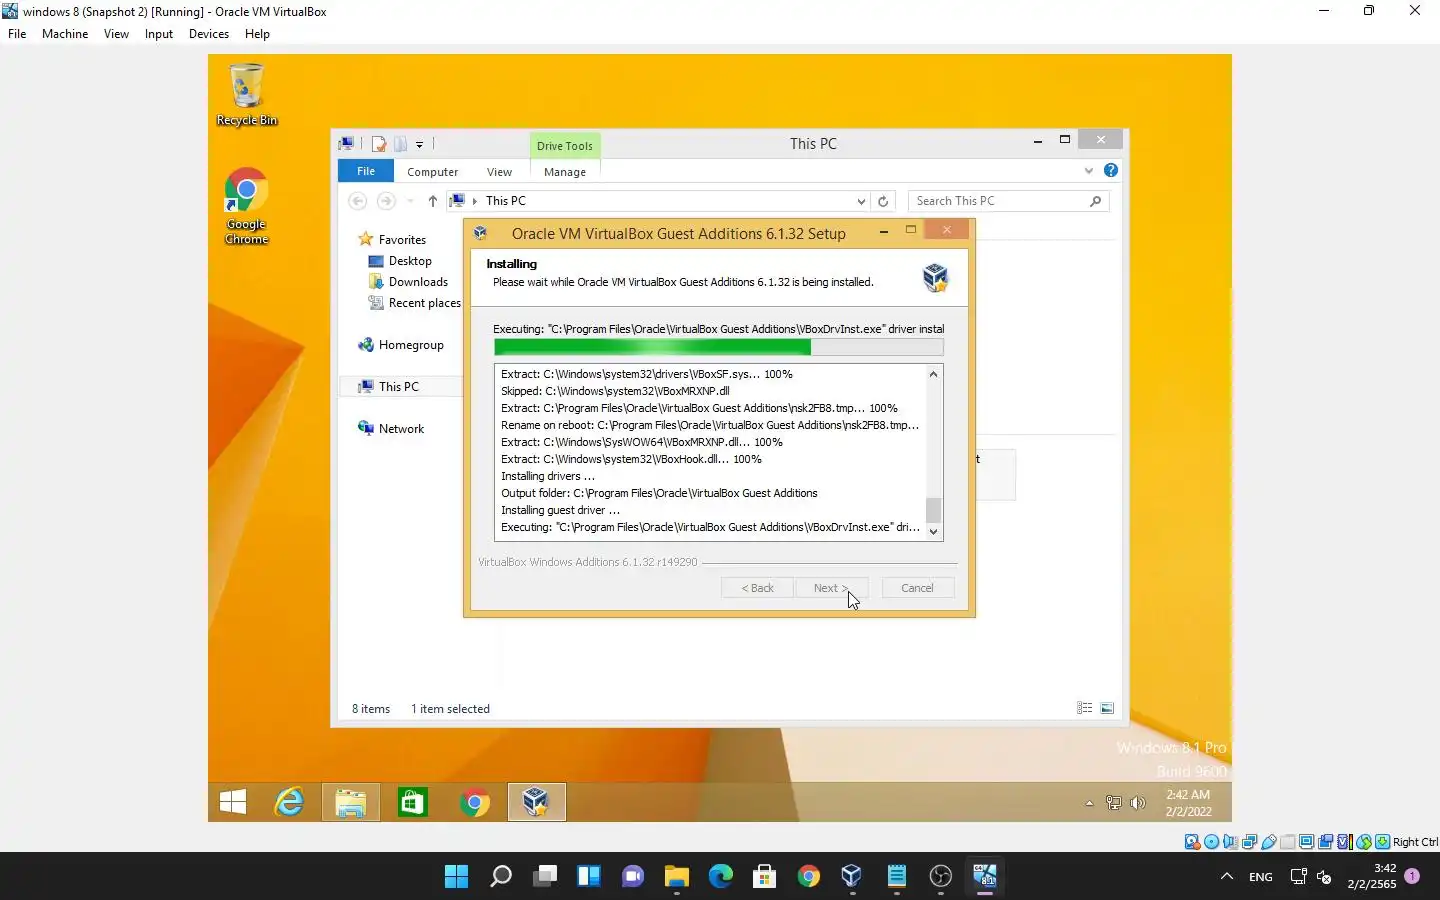
Task: Open the VirtualBox Input menu
Action: [159, 34]
